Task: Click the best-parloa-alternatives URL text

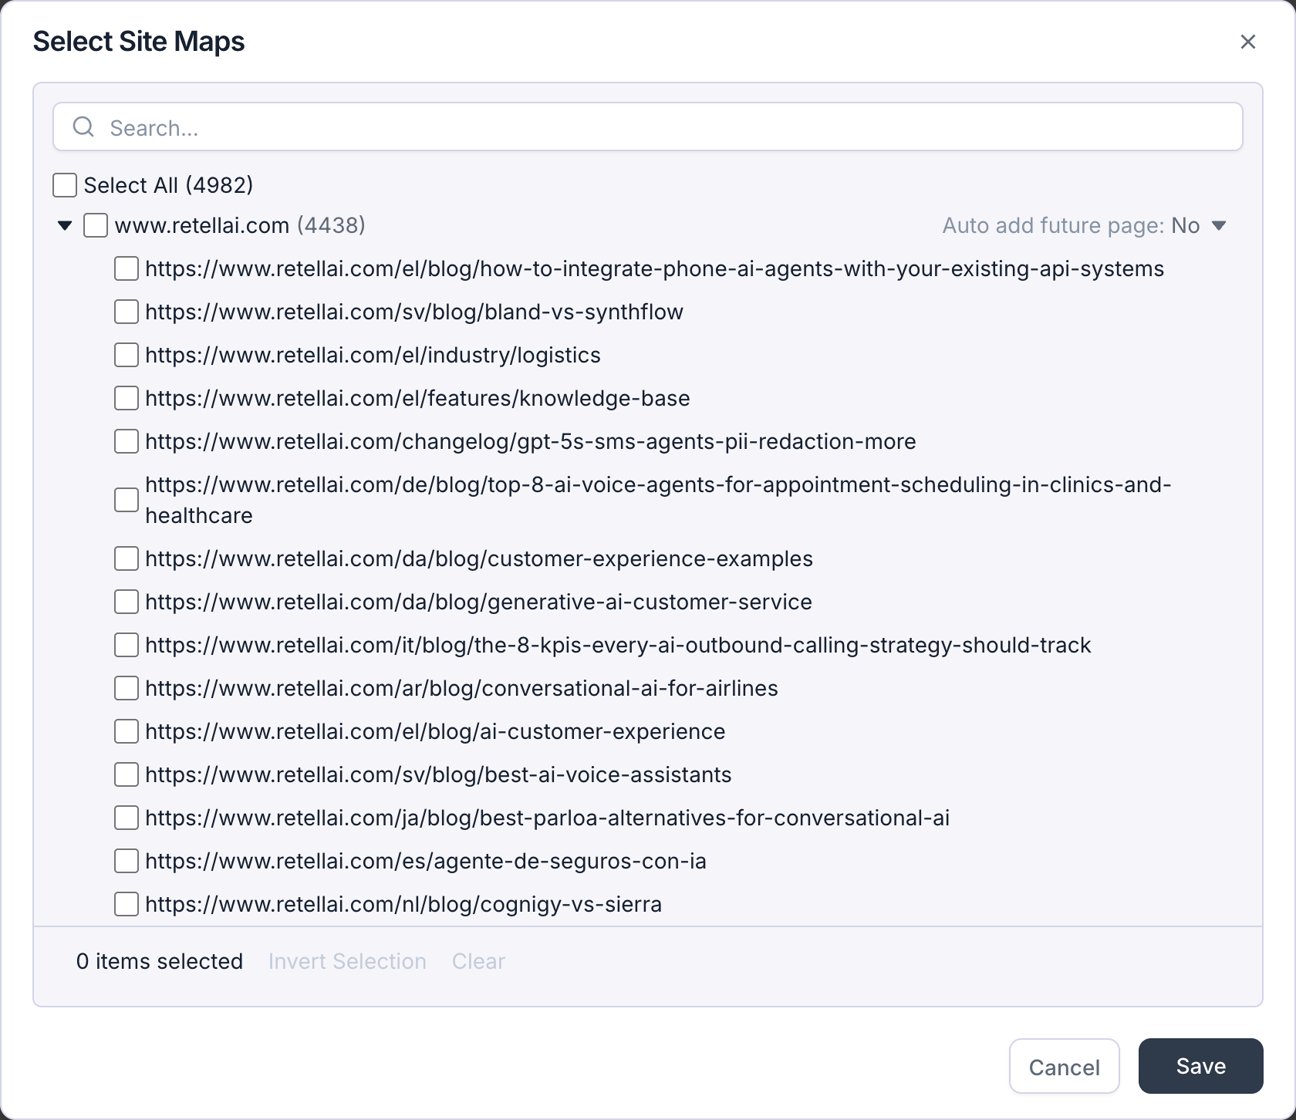Action: tap(547, 818)
